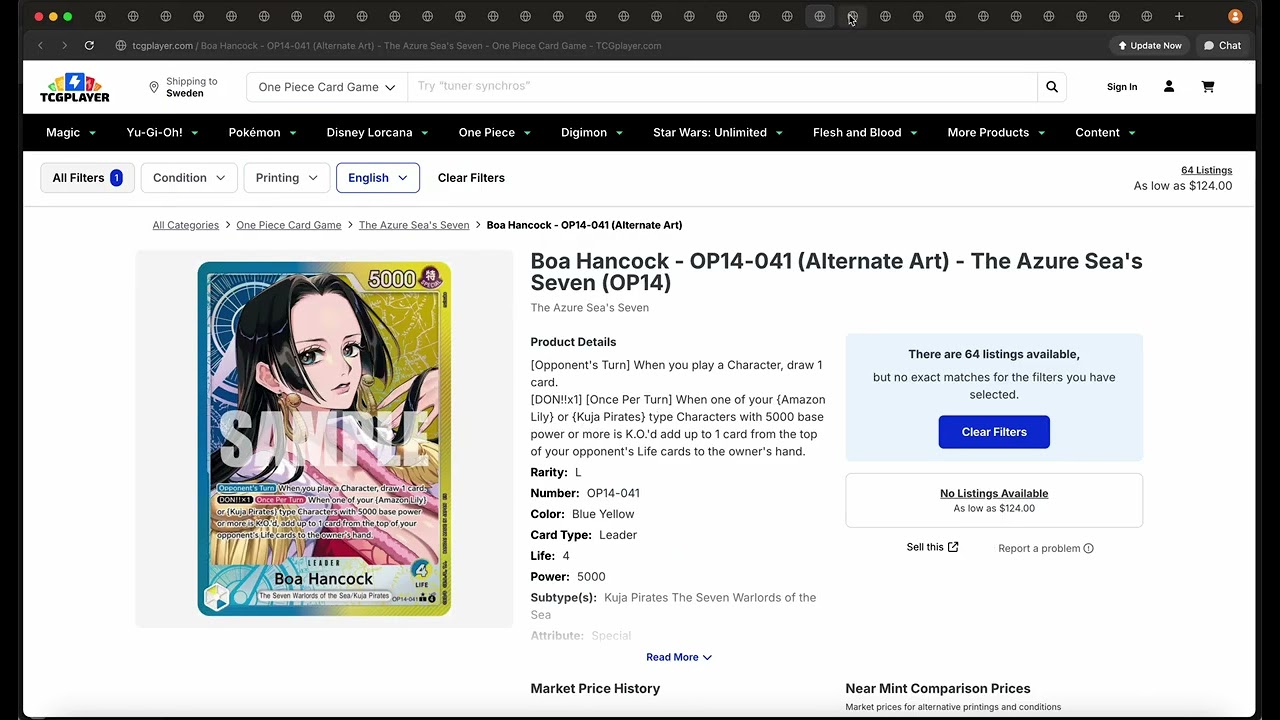The image size is (1280, 720).
Task: Open a new browser tab with plus icon
Action: [1179, 16]
